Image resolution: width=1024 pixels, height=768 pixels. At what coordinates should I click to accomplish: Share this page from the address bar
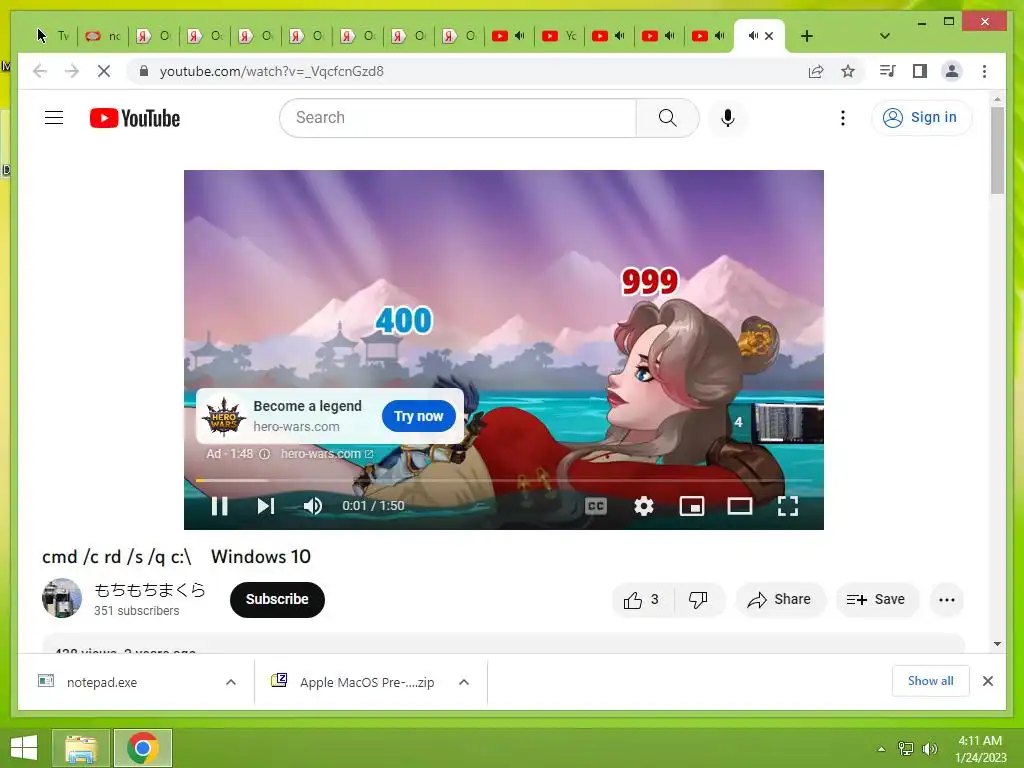coord(816,71)
